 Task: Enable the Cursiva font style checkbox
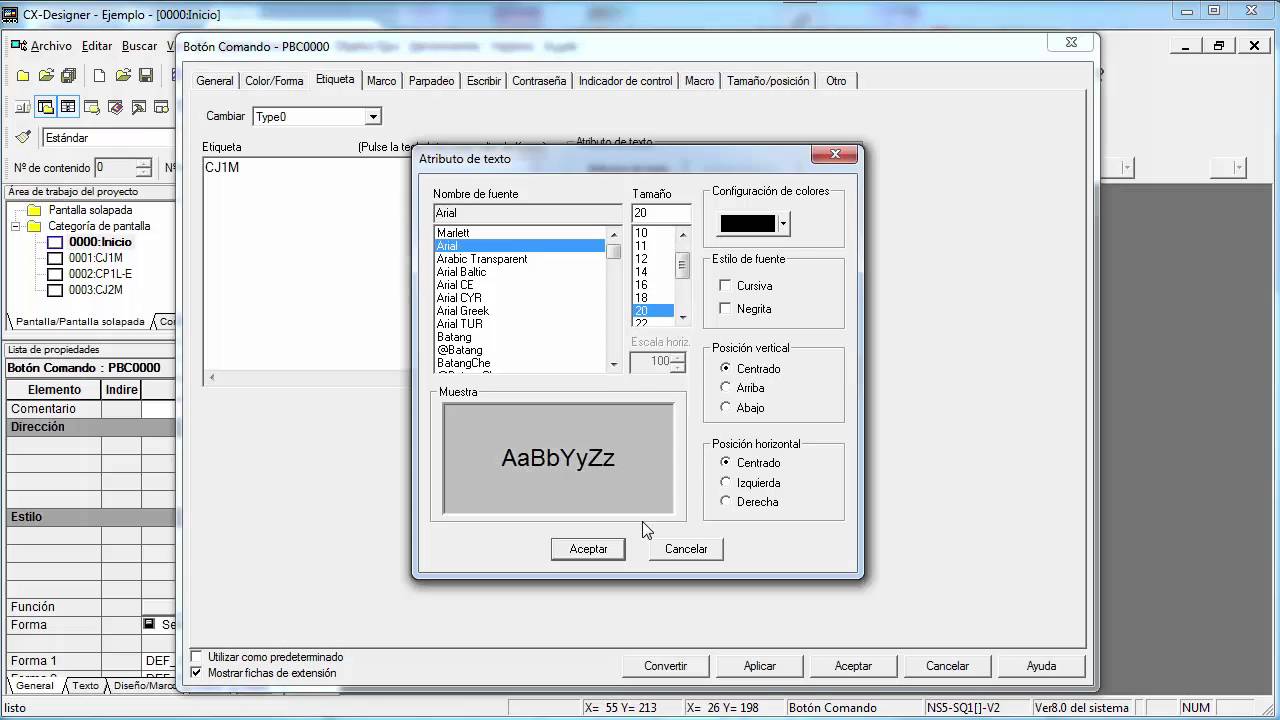click(x=726, y=286)
